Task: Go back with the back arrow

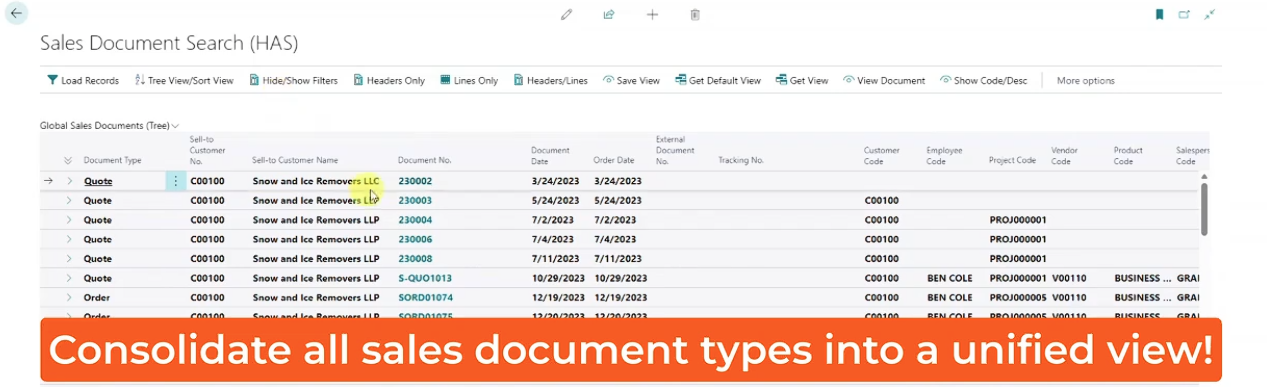Action: [17, 14]
